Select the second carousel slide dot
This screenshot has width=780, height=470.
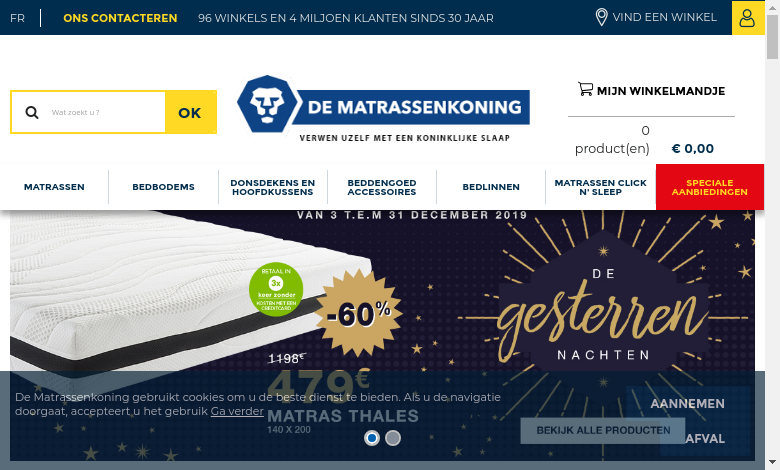point(393,438)
